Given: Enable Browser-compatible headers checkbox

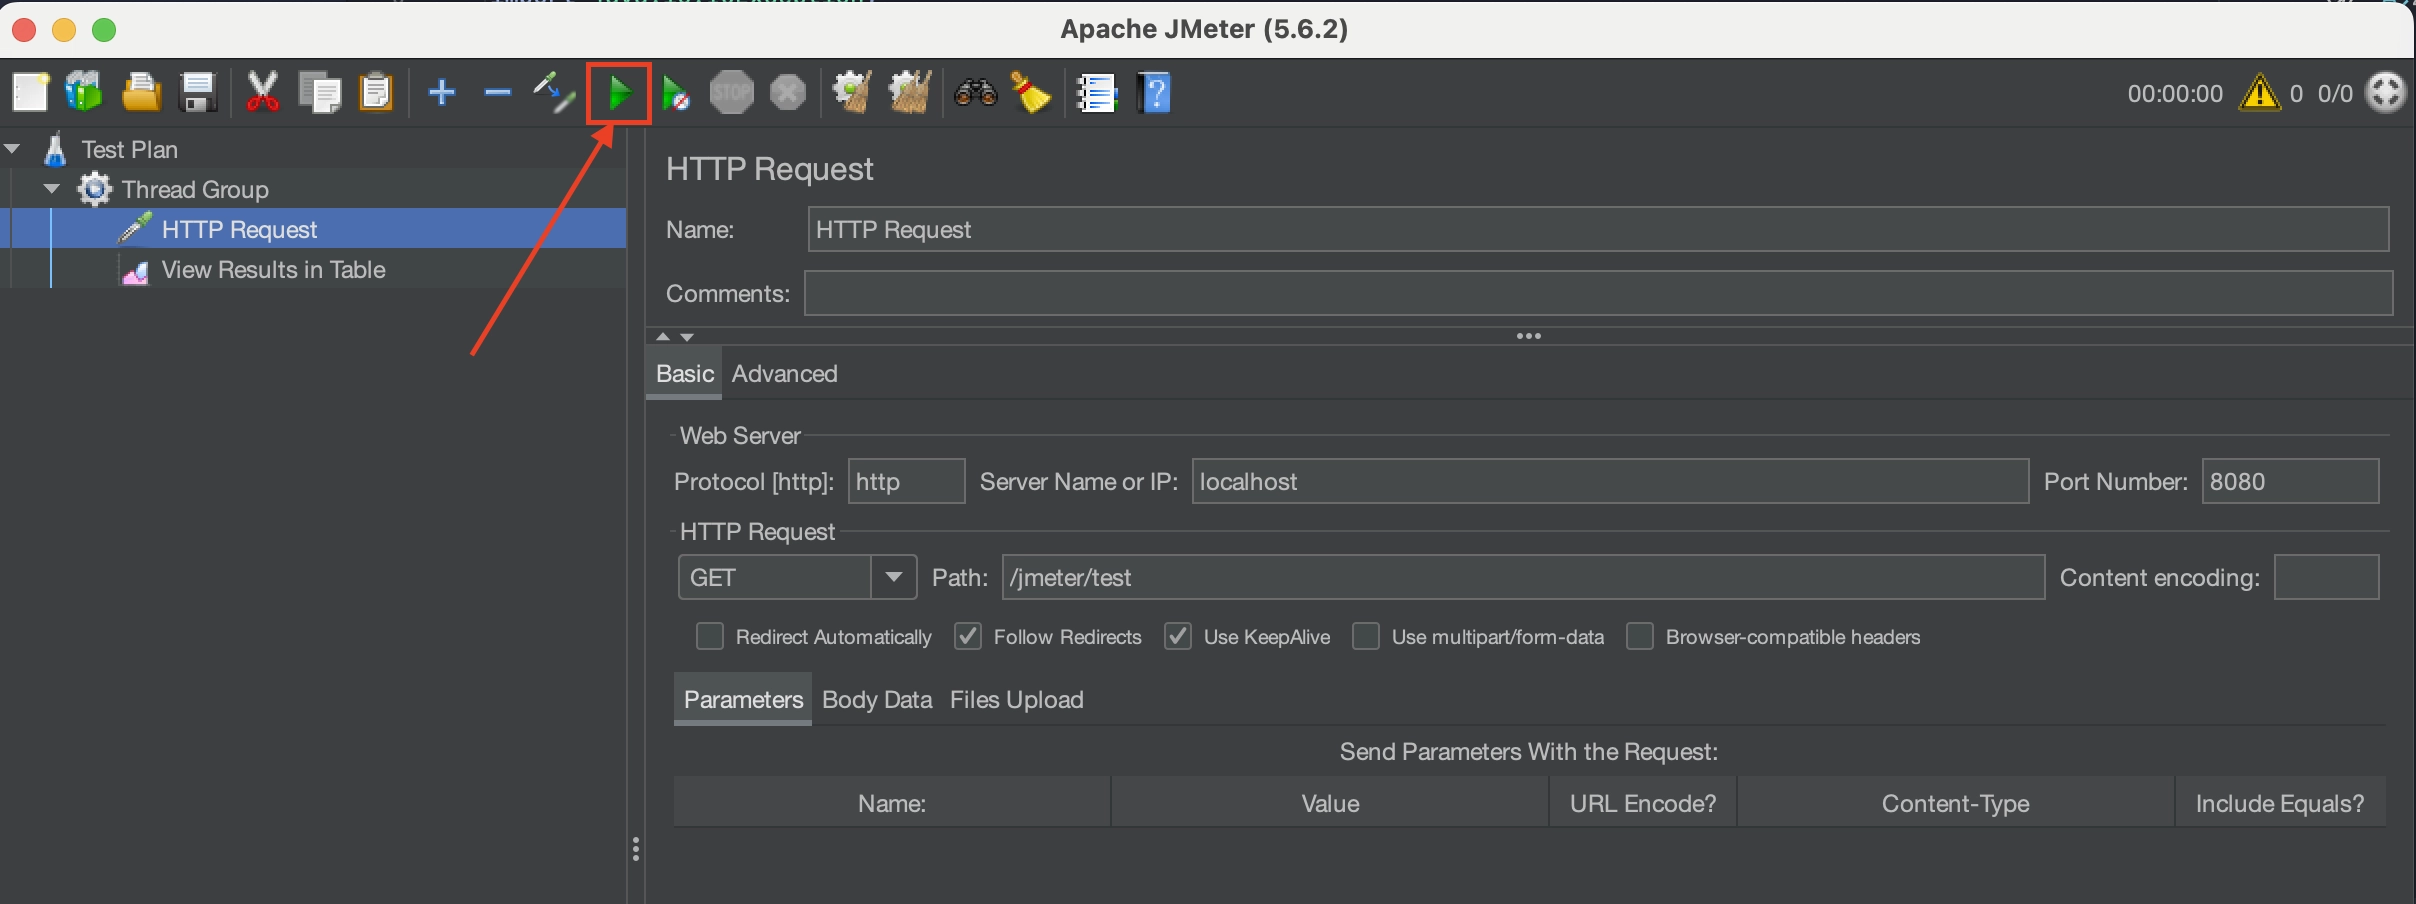Looking at the screenshot, I should pos(1639,636).
